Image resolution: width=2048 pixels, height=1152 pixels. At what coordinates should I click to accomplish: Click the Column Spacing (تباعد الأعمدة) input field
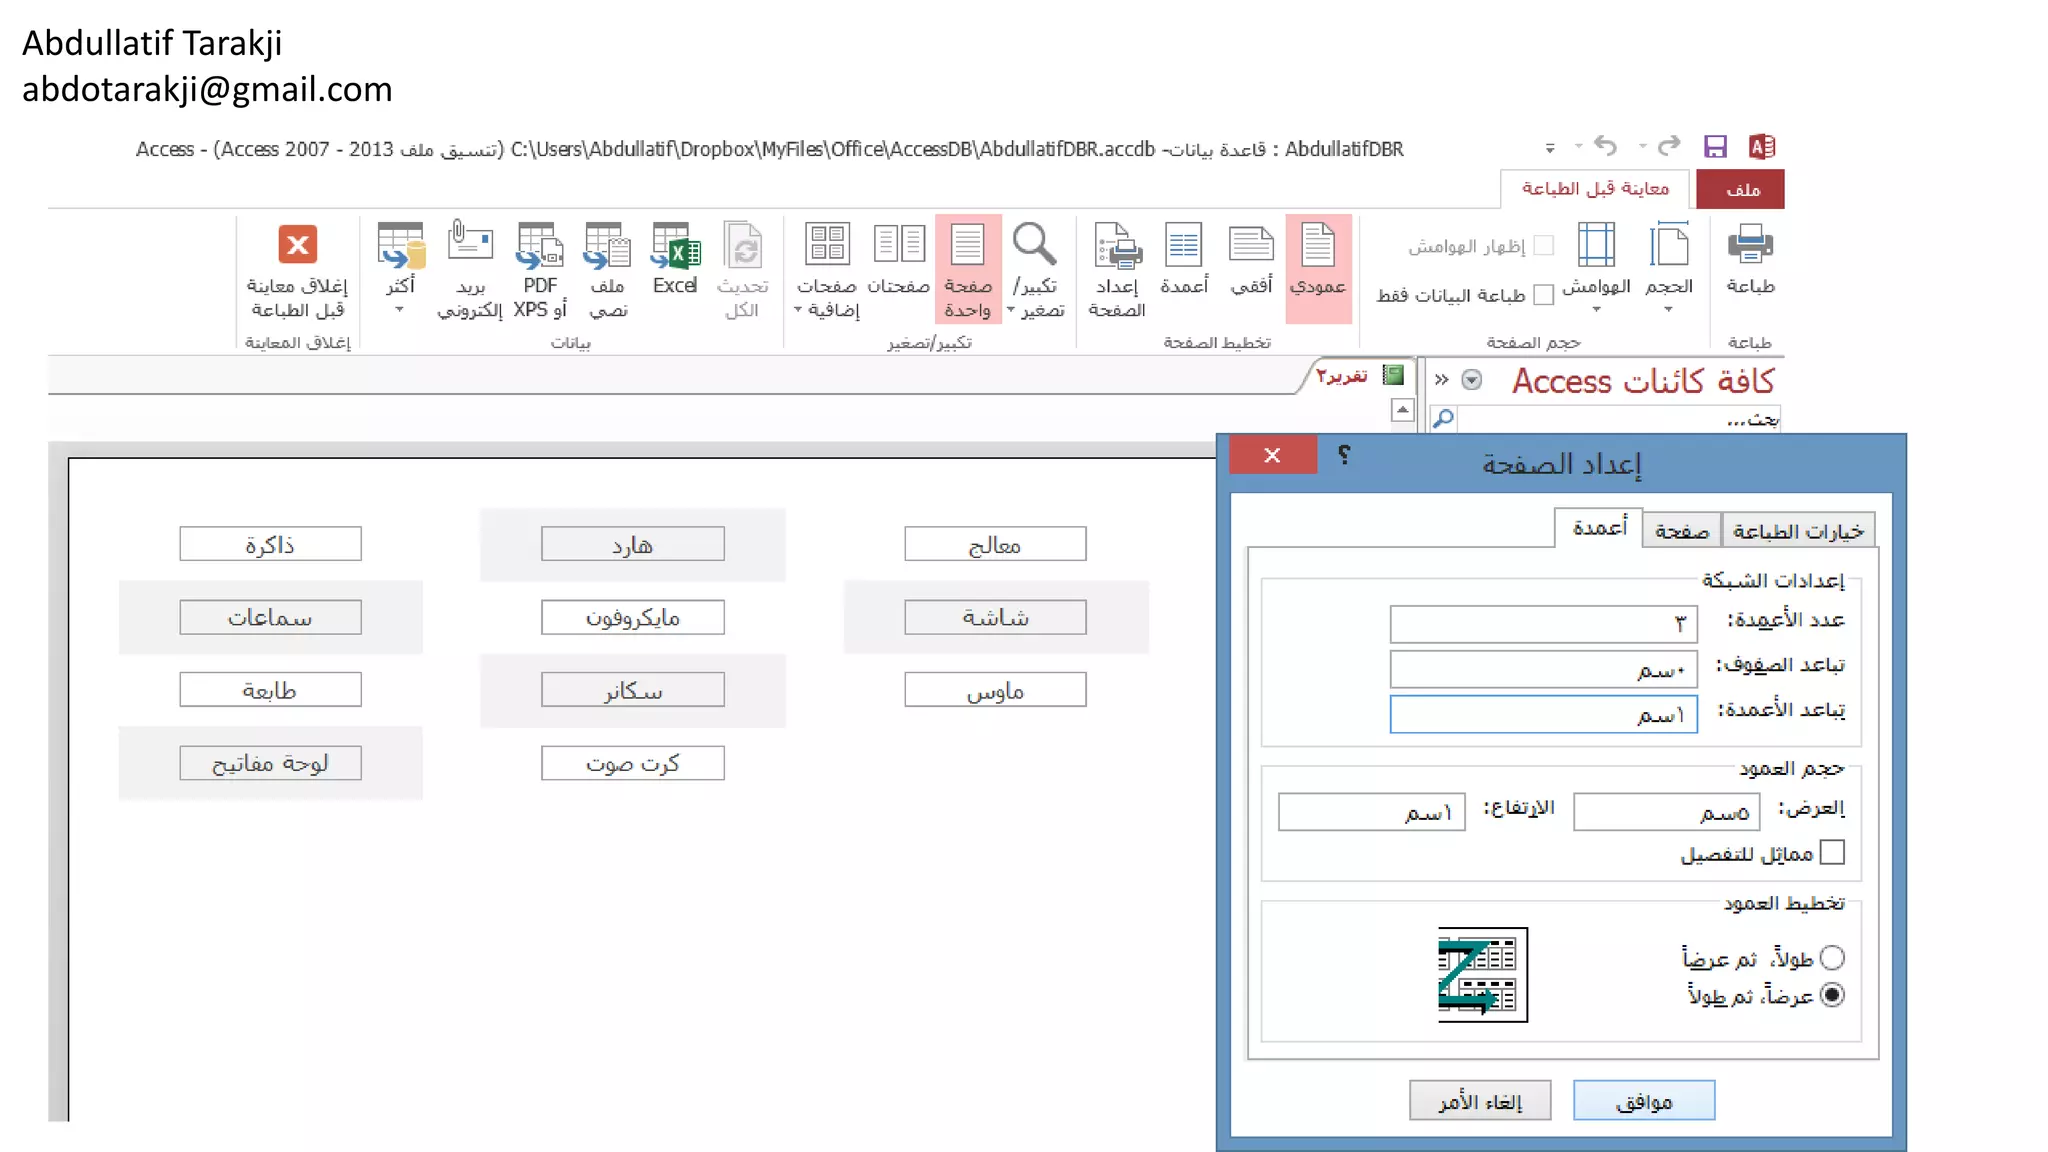1543,714
